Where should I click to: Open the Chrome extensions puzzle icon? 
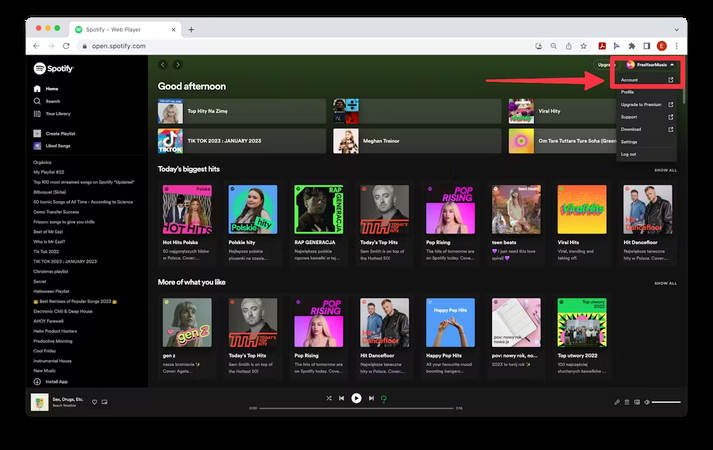tap(632, 46)
